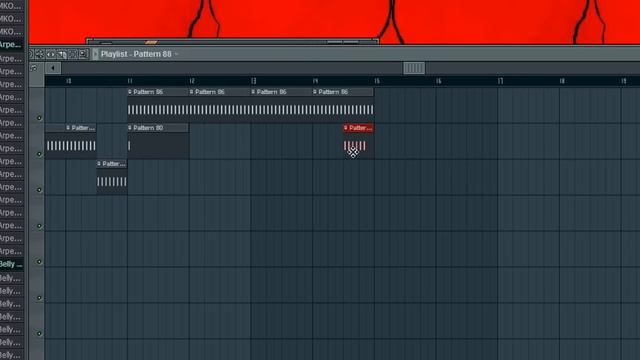Viewport: 640px width, 360px height.
Task: Mute the track containing Pattern 80 clip
Action: [39, 154]
